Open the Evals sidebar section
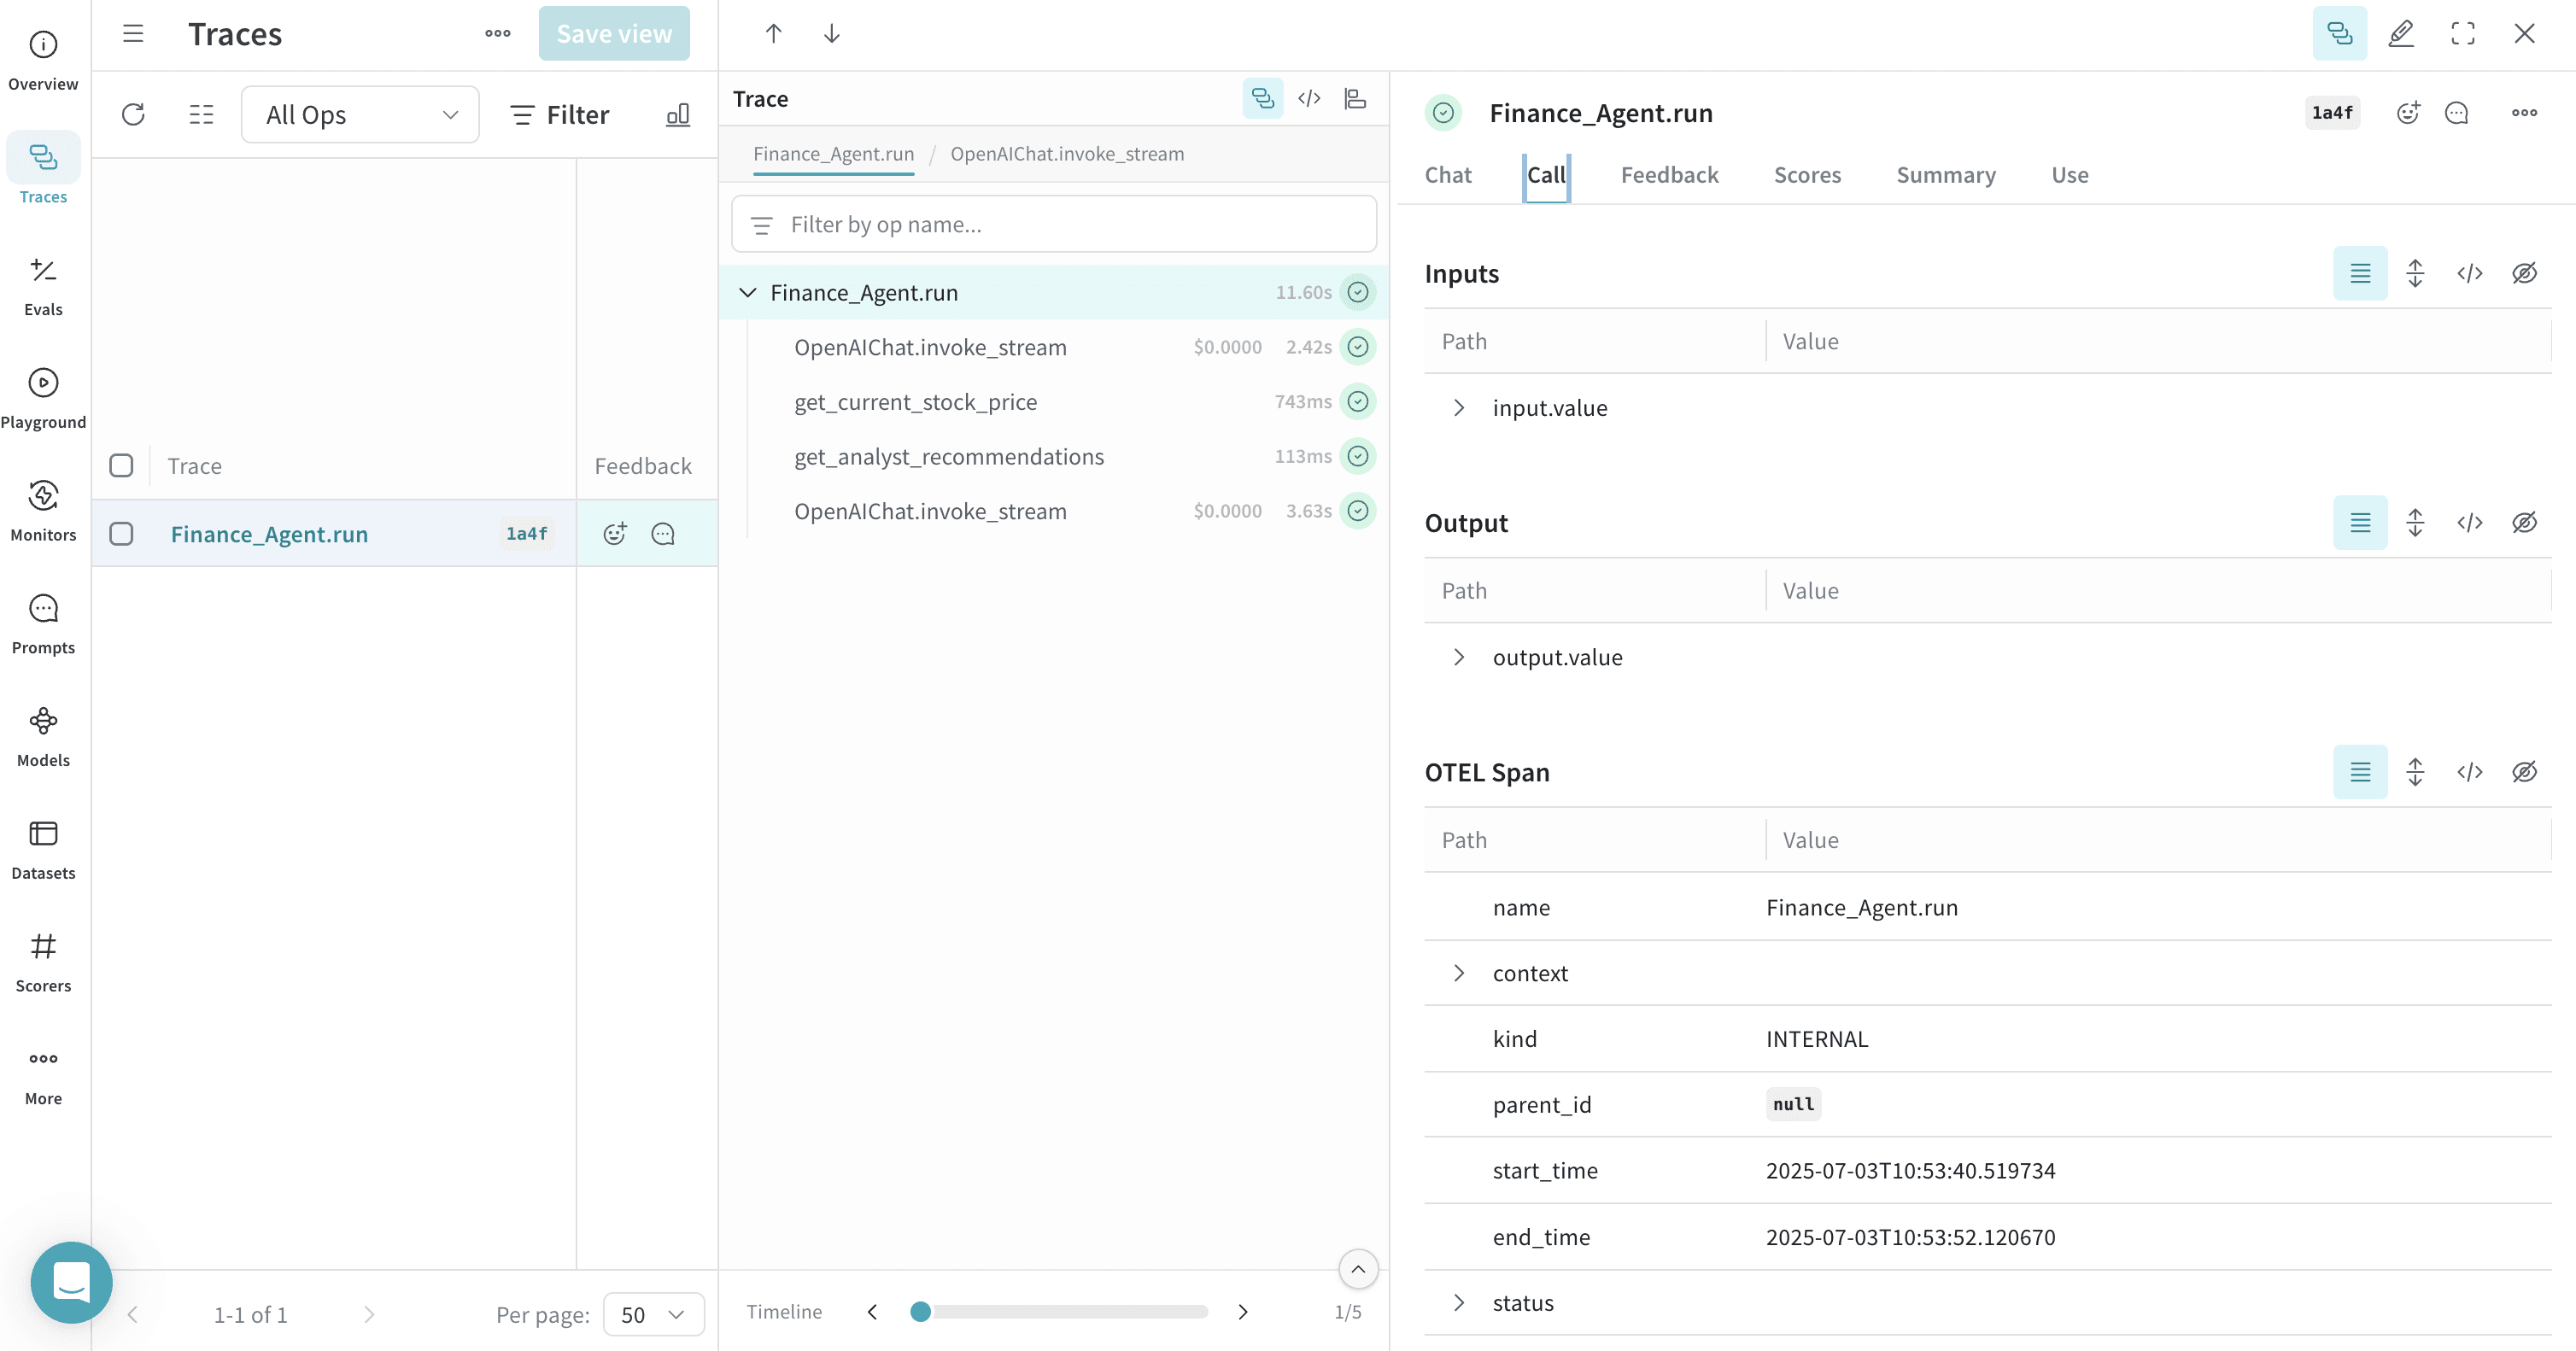Viewport: 2576px width, 1351px height. click(43, 287)
